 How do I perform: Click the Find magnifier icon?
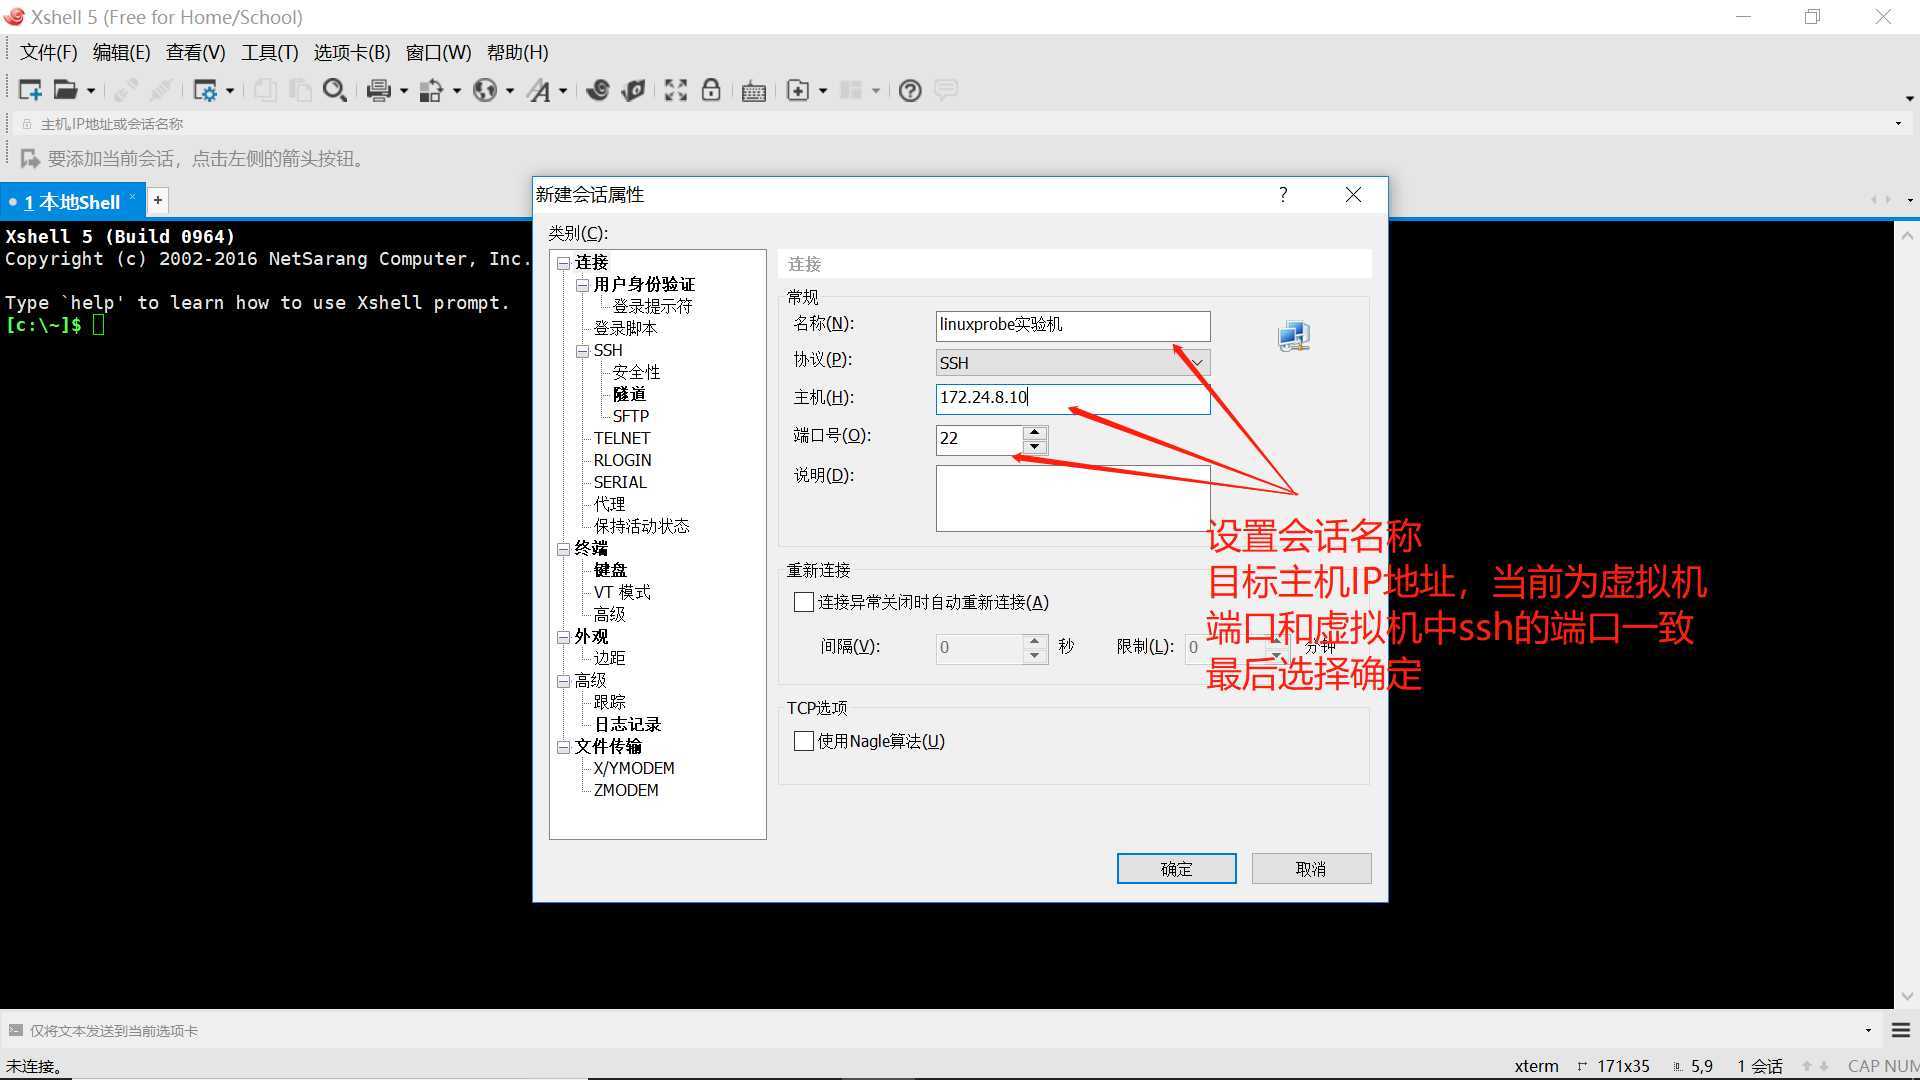click(x=335, y=90)
